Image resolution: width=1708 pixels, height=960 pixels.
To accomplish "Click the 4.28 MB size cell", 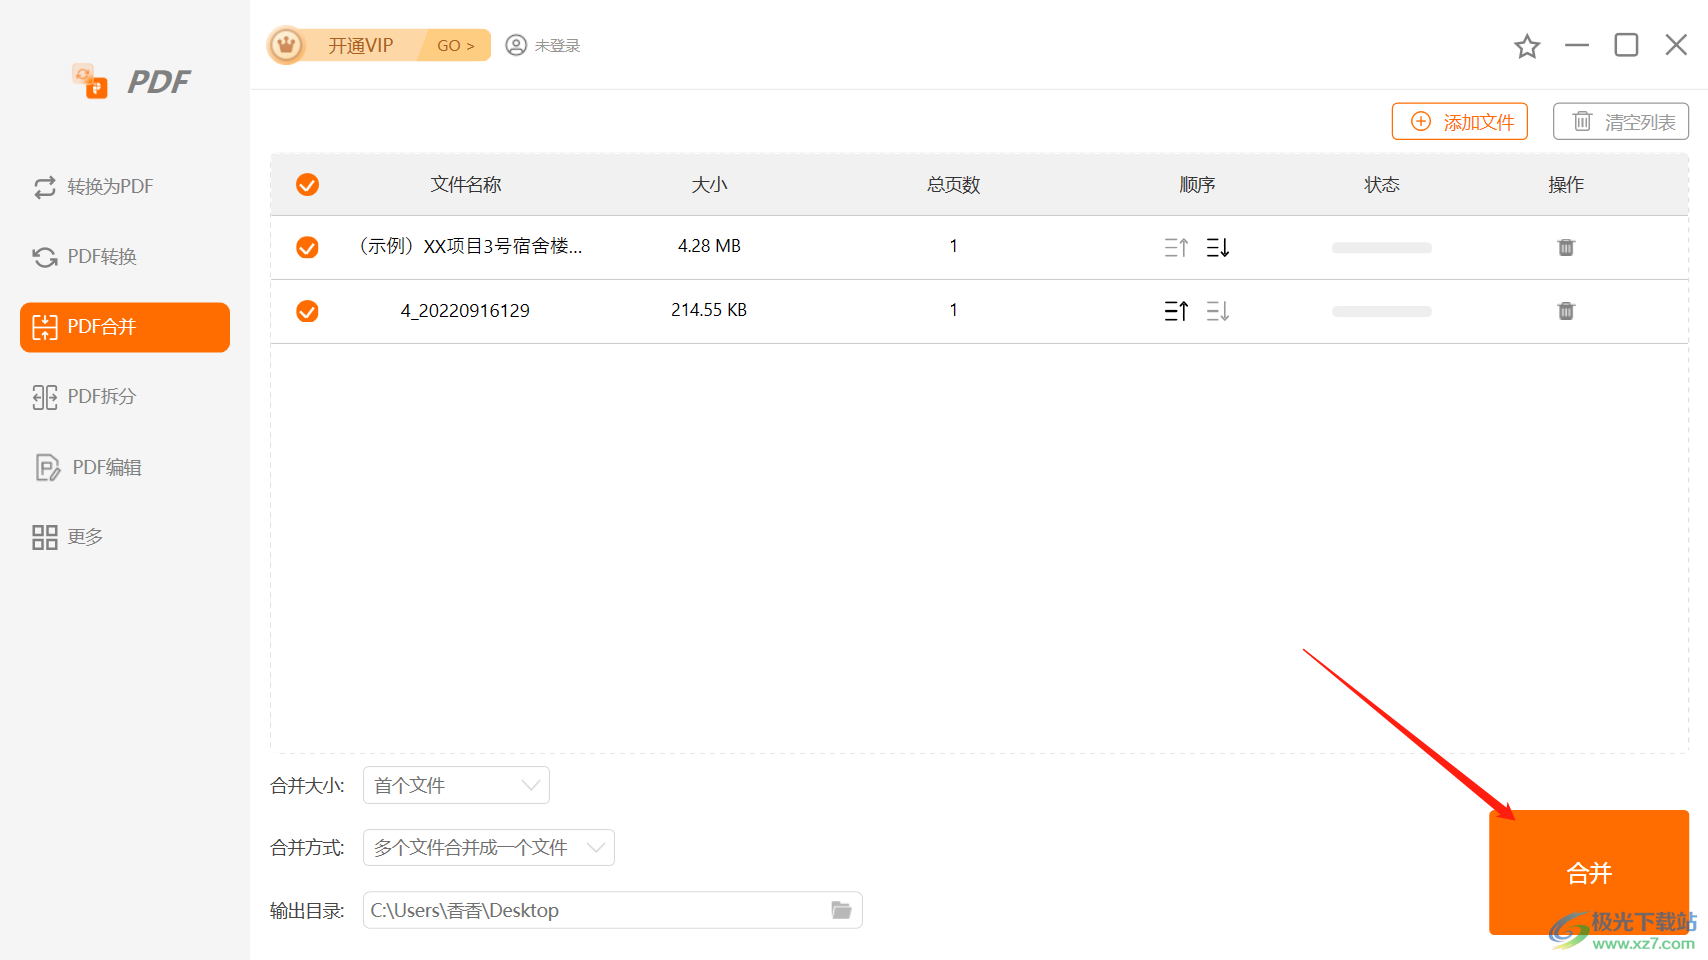I will (709, 246).
